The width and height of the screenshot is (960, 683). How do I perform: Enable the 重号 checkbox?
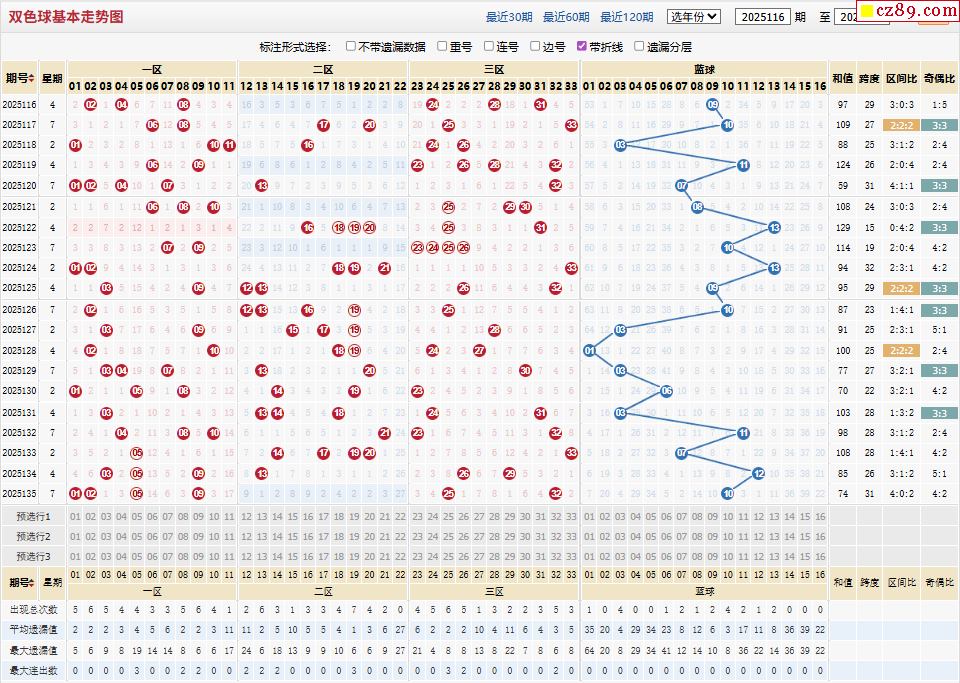pos(442,46)
